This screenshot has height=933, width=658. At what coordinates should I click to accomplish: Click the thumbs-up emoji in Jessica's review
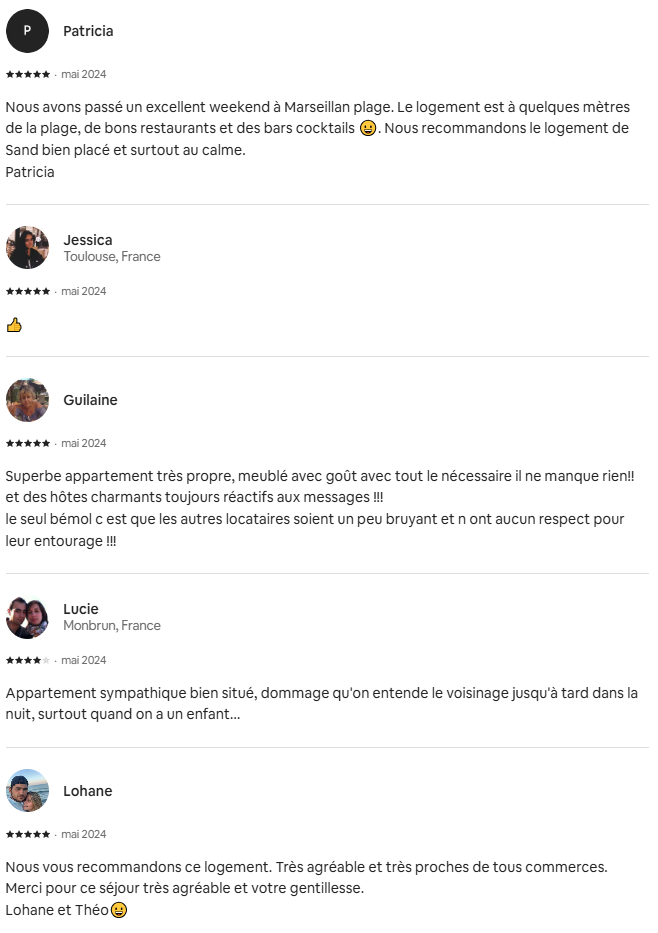coord(14,325)
